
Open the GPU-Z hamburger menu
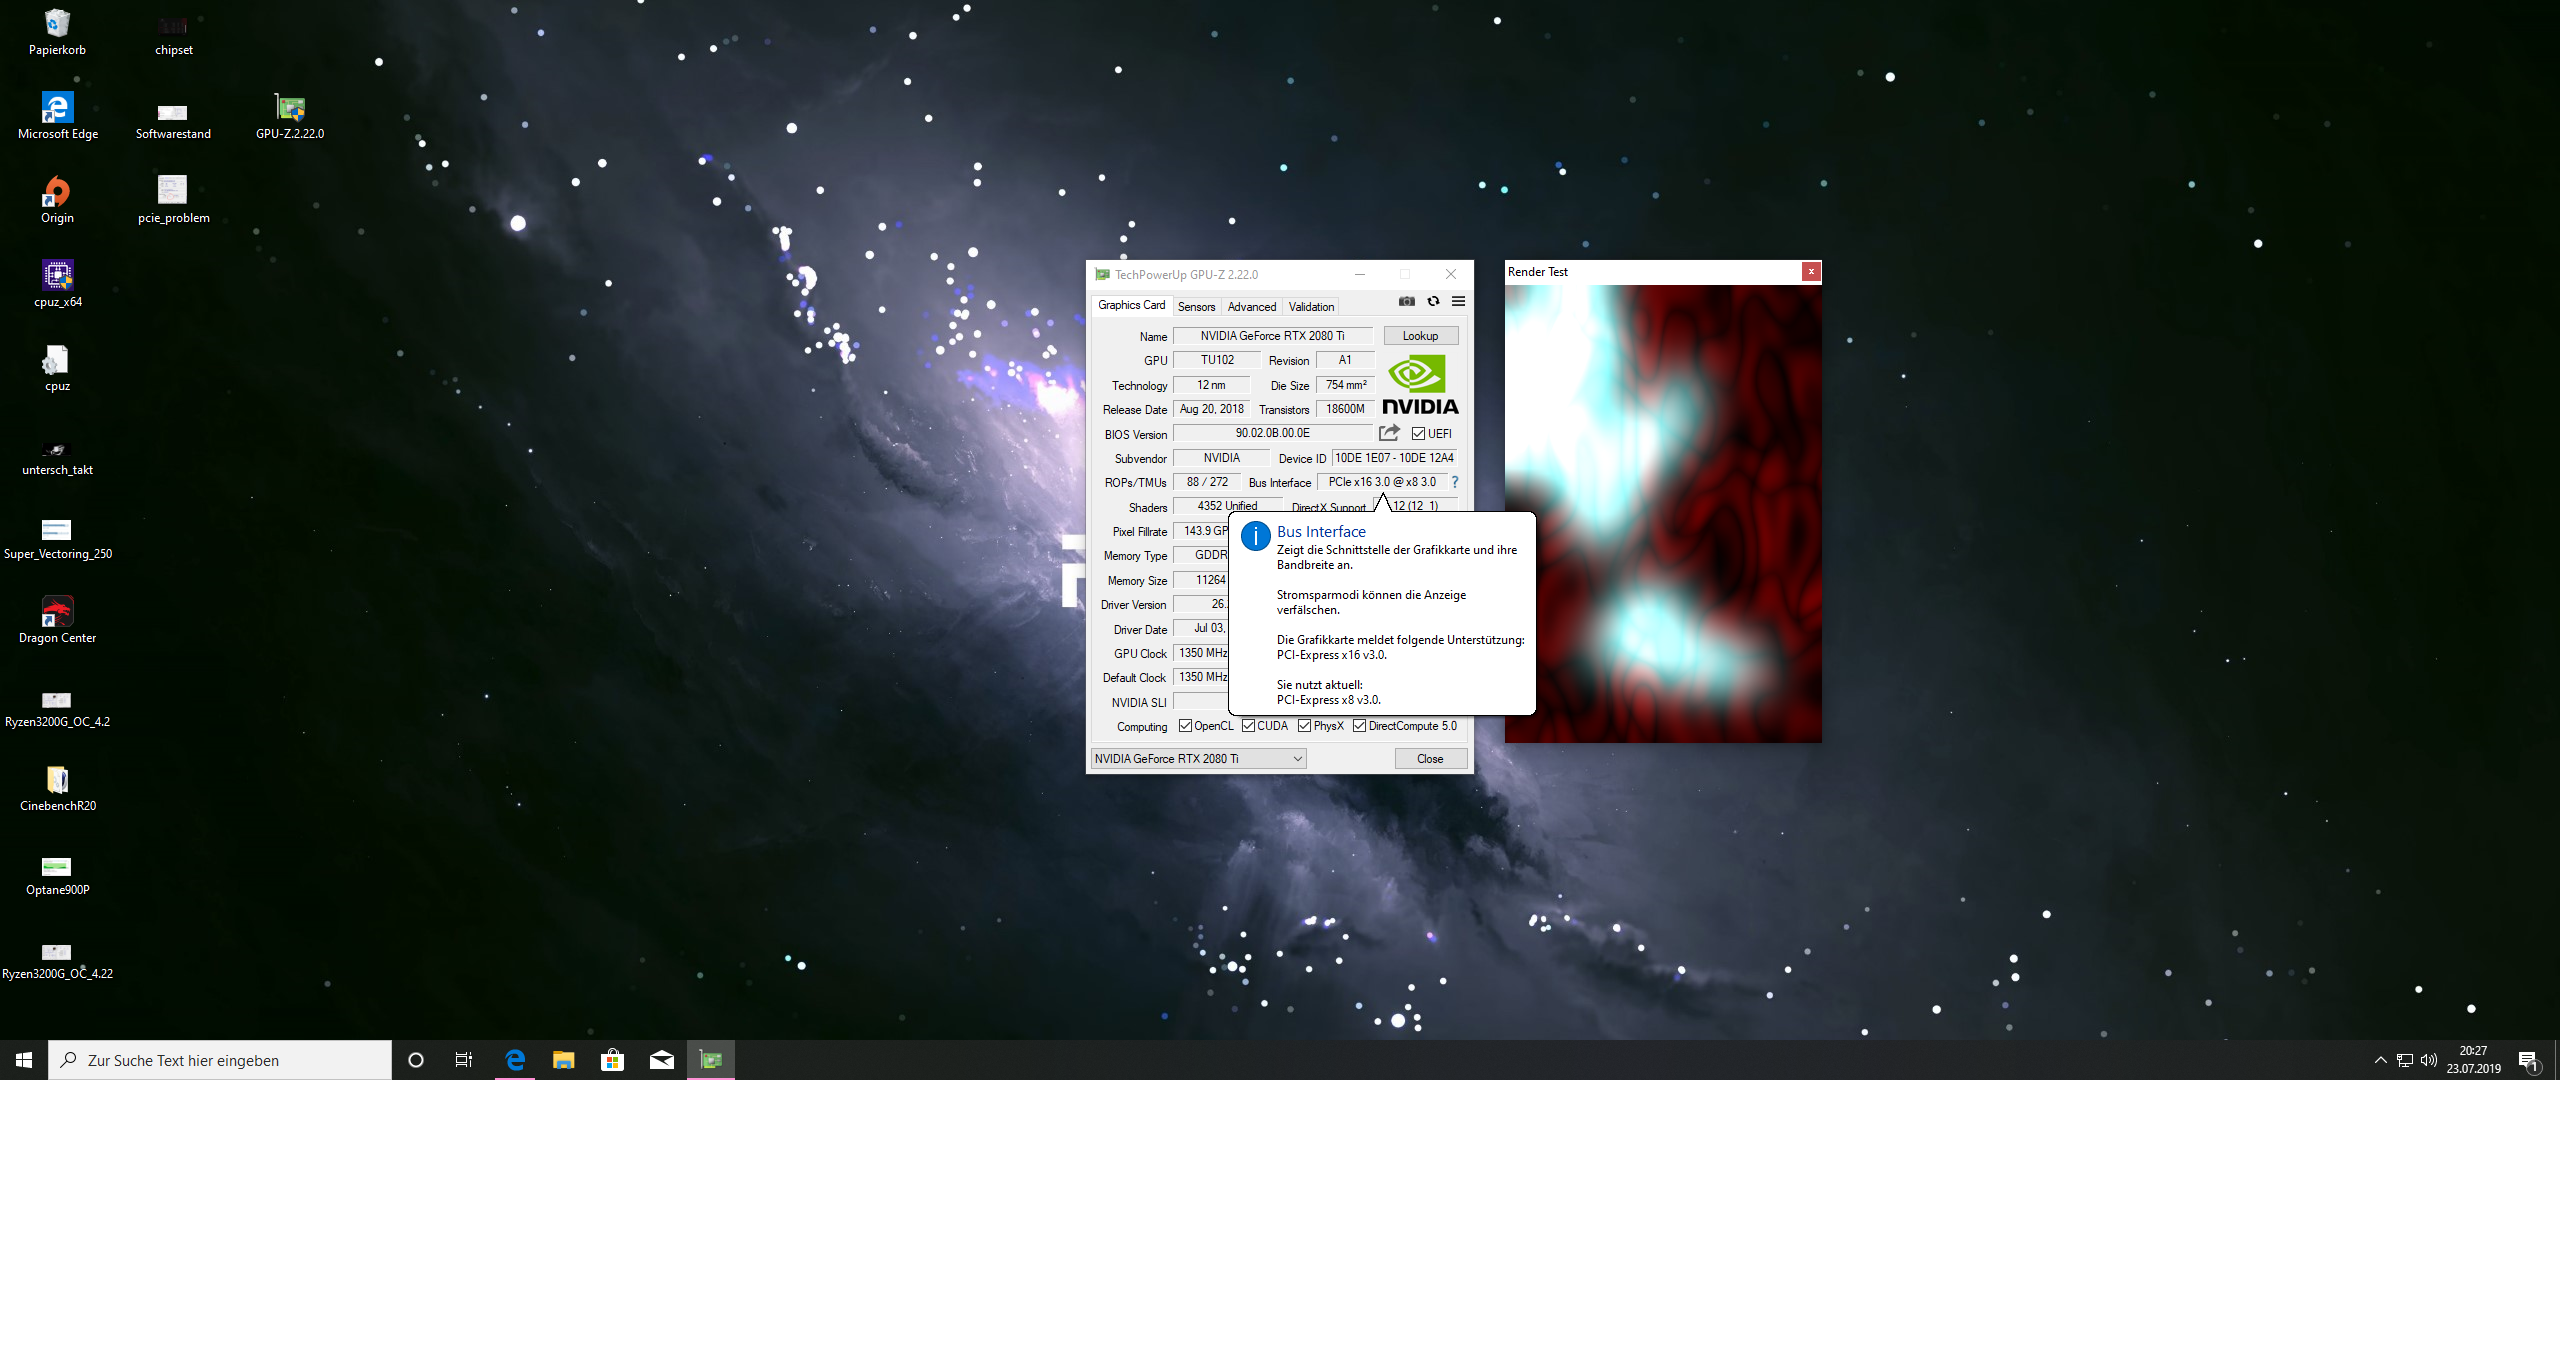(1458, 301)
